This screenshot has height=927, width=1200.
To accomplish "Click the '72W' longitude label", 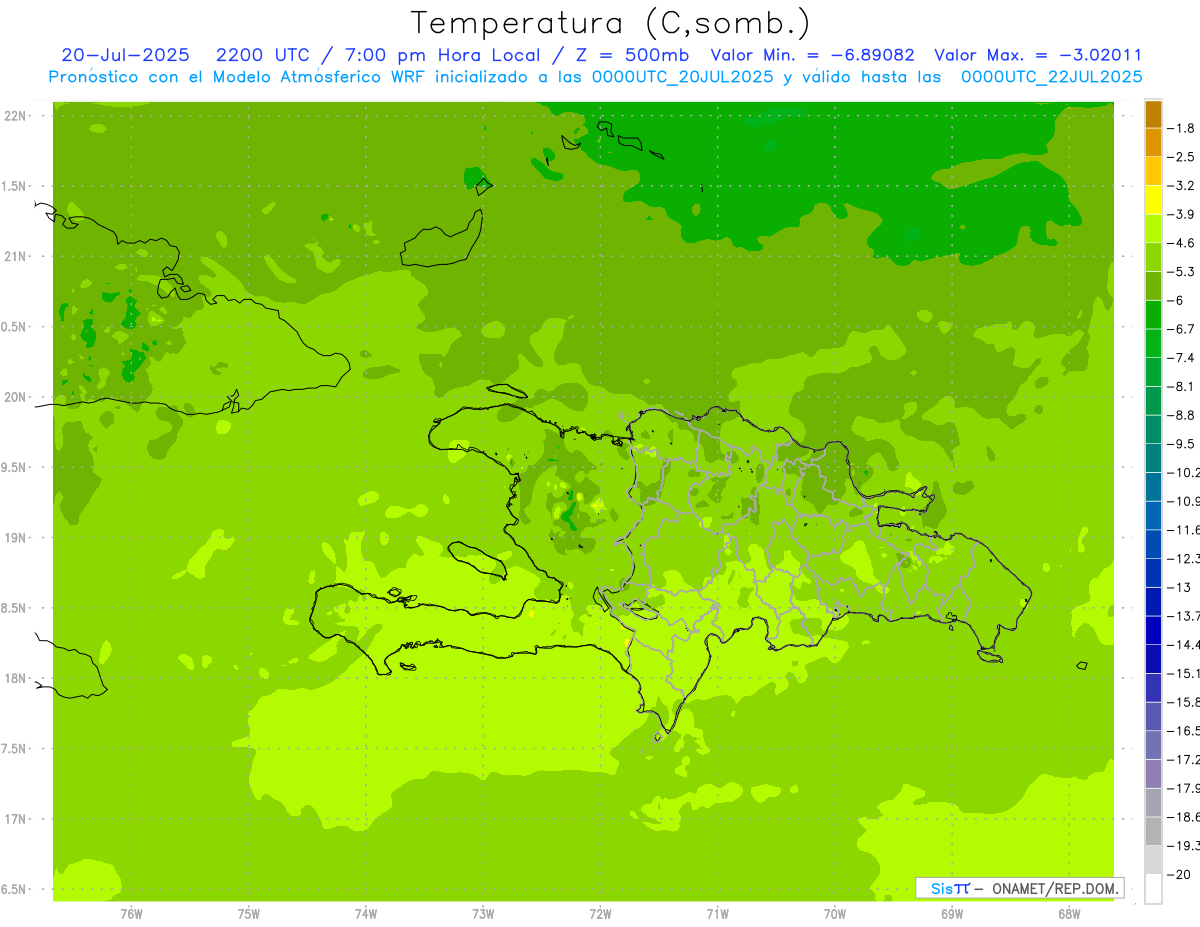I will pyautogui.click(x=600, y=914).
